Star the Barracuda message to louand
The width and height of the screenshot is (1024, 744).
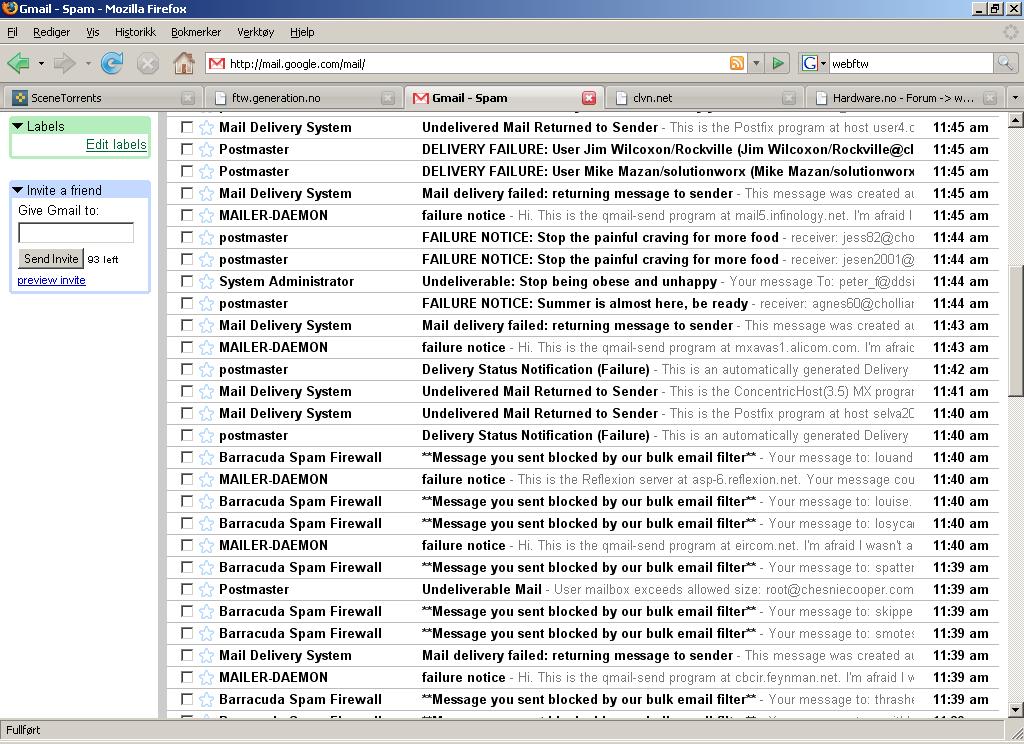tap(206, 457)
